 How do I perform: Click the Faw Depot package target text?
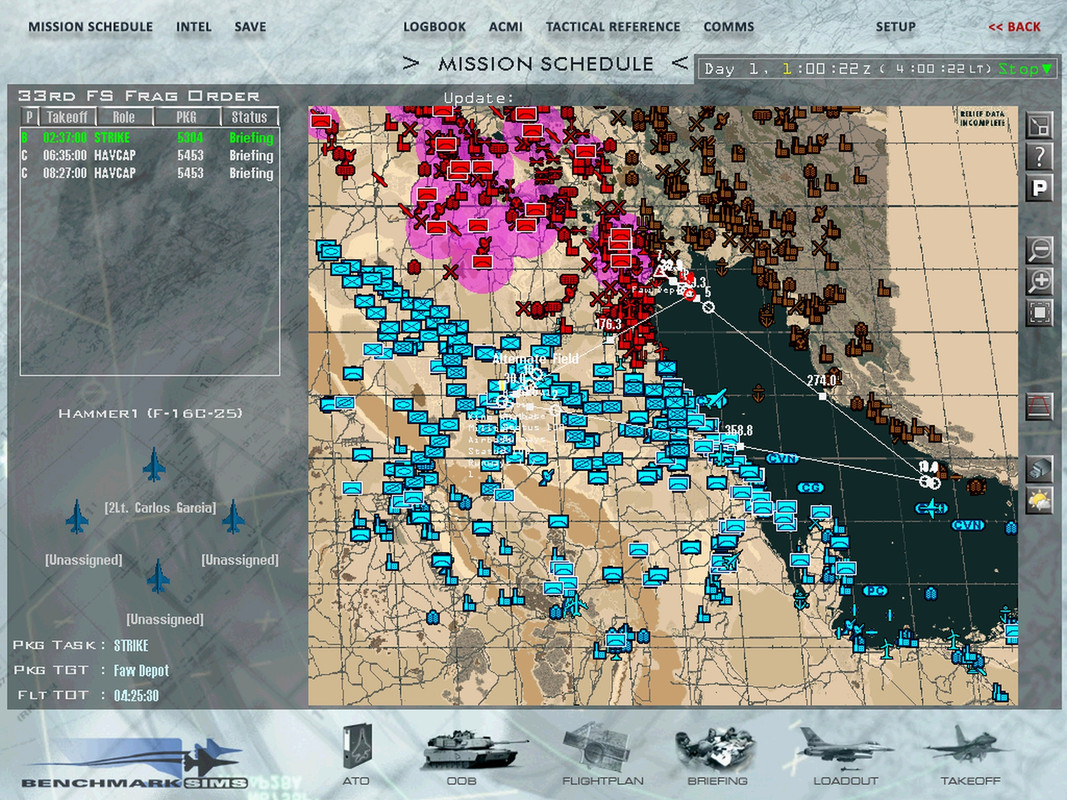(141, 670)
